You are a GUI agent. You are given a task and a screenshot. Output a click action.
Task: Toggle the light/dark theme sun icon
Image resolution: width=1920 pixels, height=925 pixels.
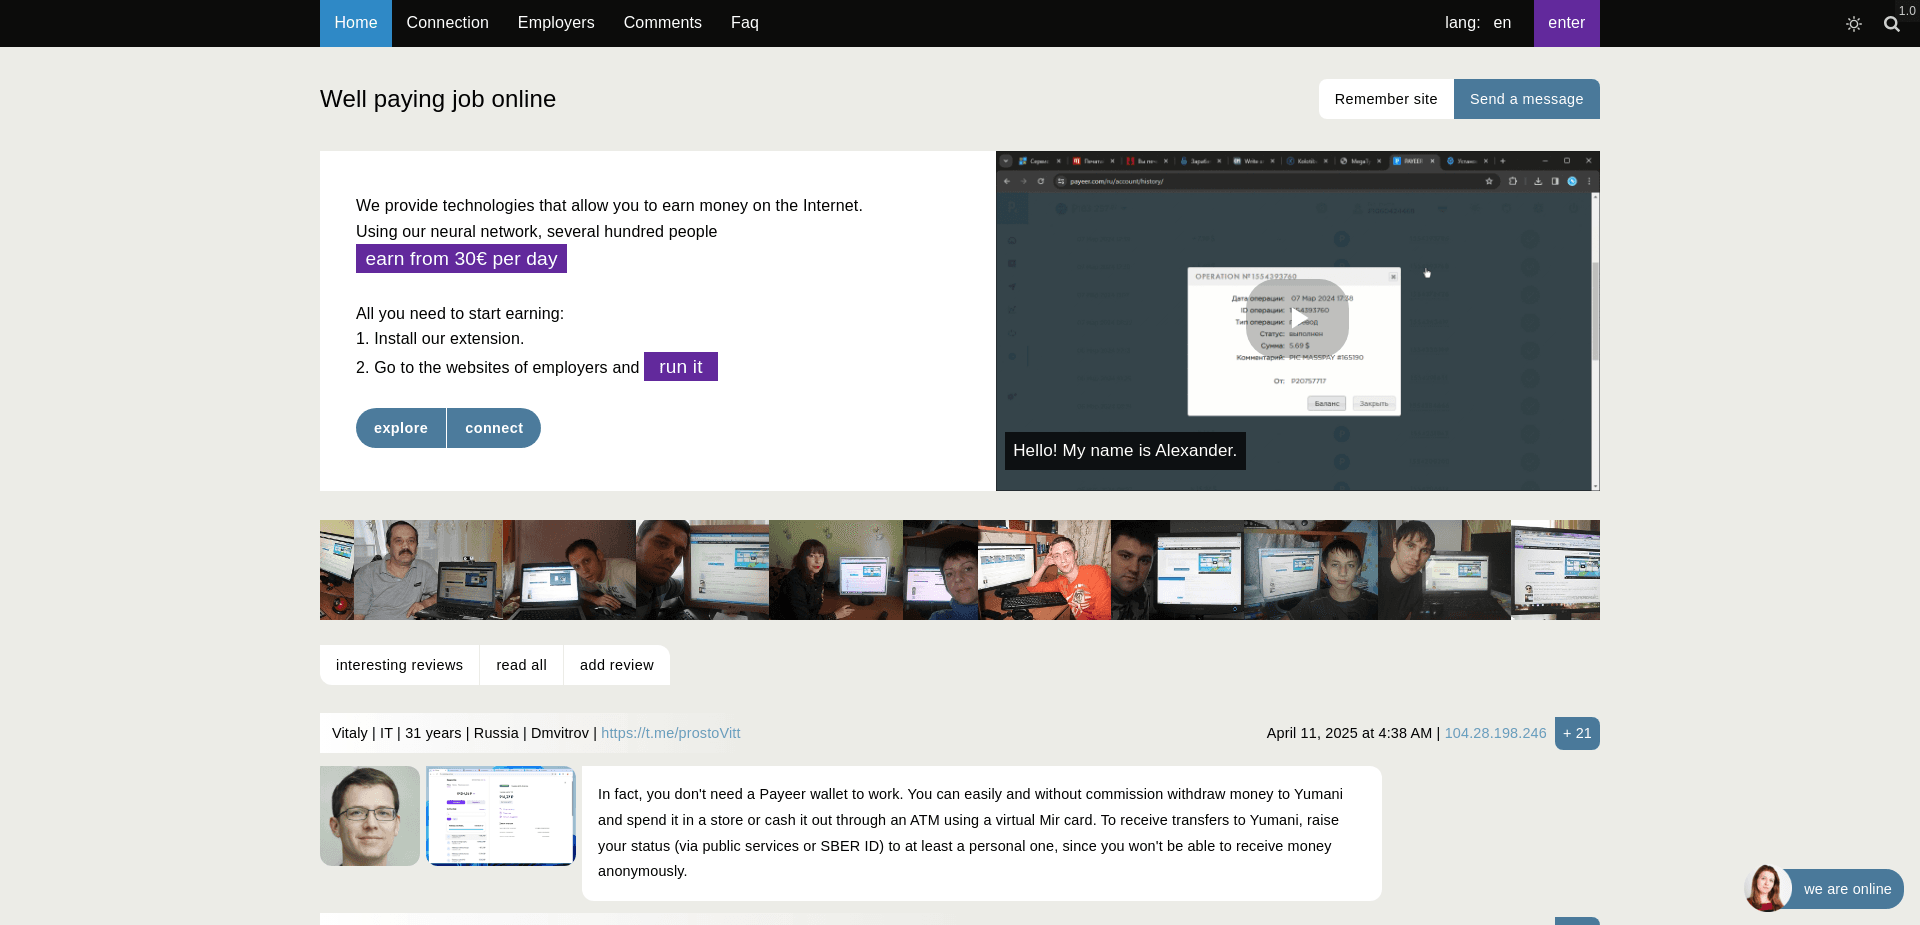point(1853,24)
